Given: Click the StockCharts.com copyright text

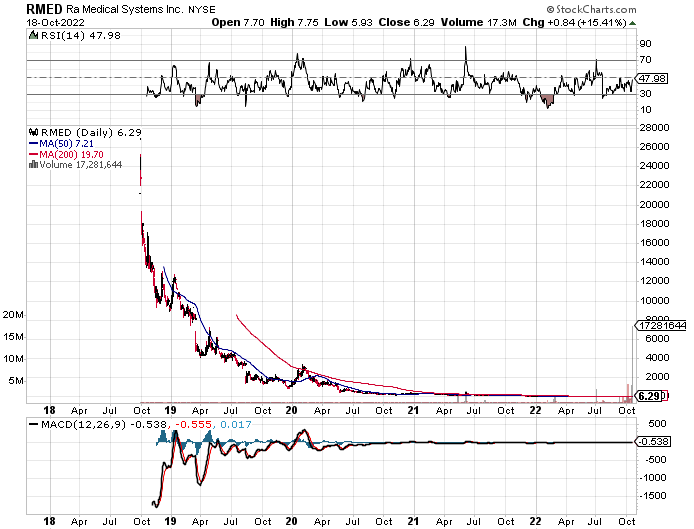Looking at the screenshot, I should 592,9.
